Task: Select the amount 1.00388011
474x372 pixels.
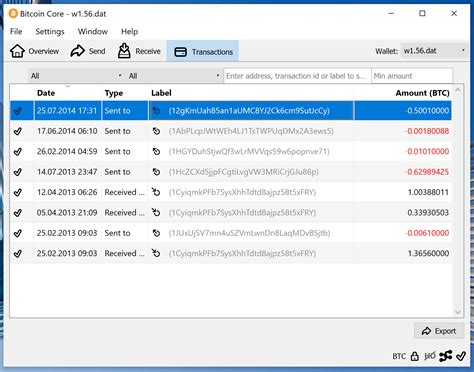Action: pos(428,192)
